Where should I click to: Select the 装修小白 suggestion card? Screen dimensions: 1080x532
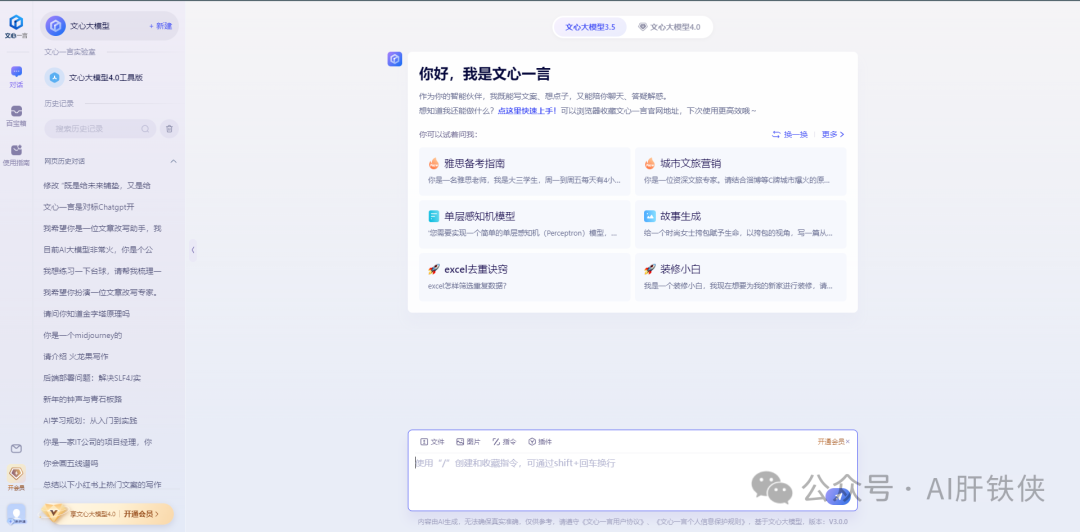(740, 277)
